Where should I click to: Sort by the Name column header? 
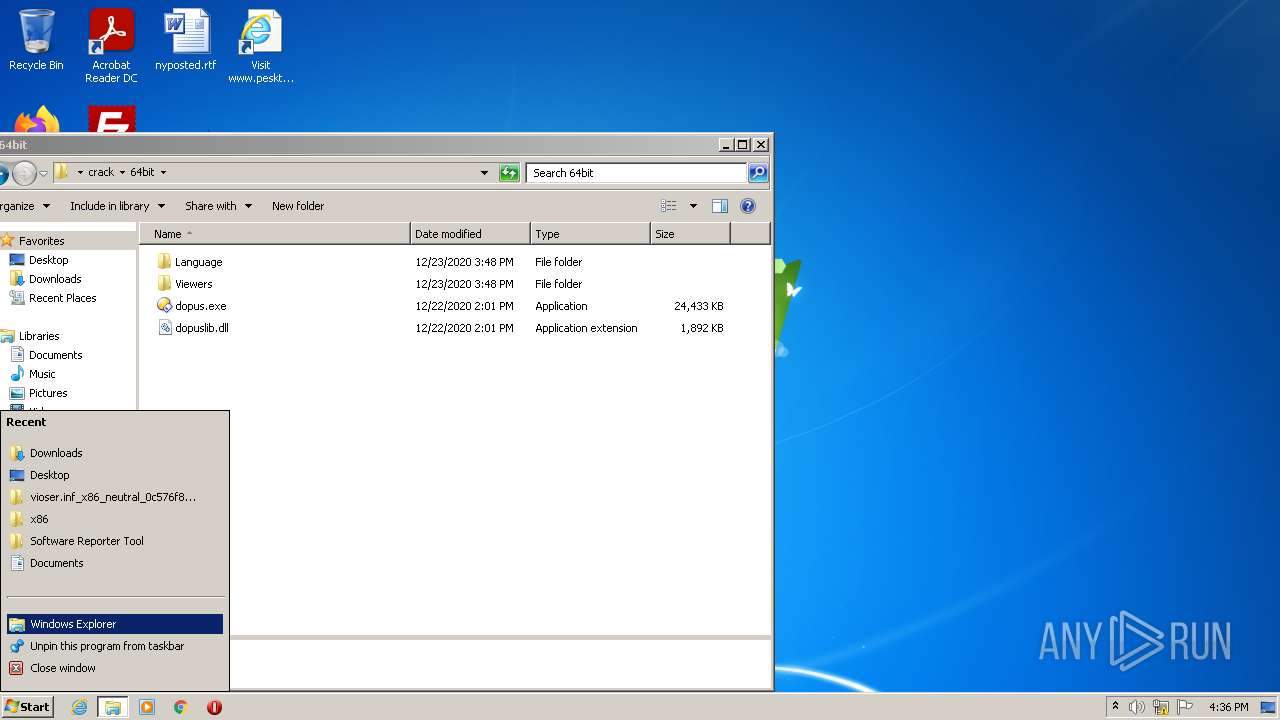tap(275, 234)
